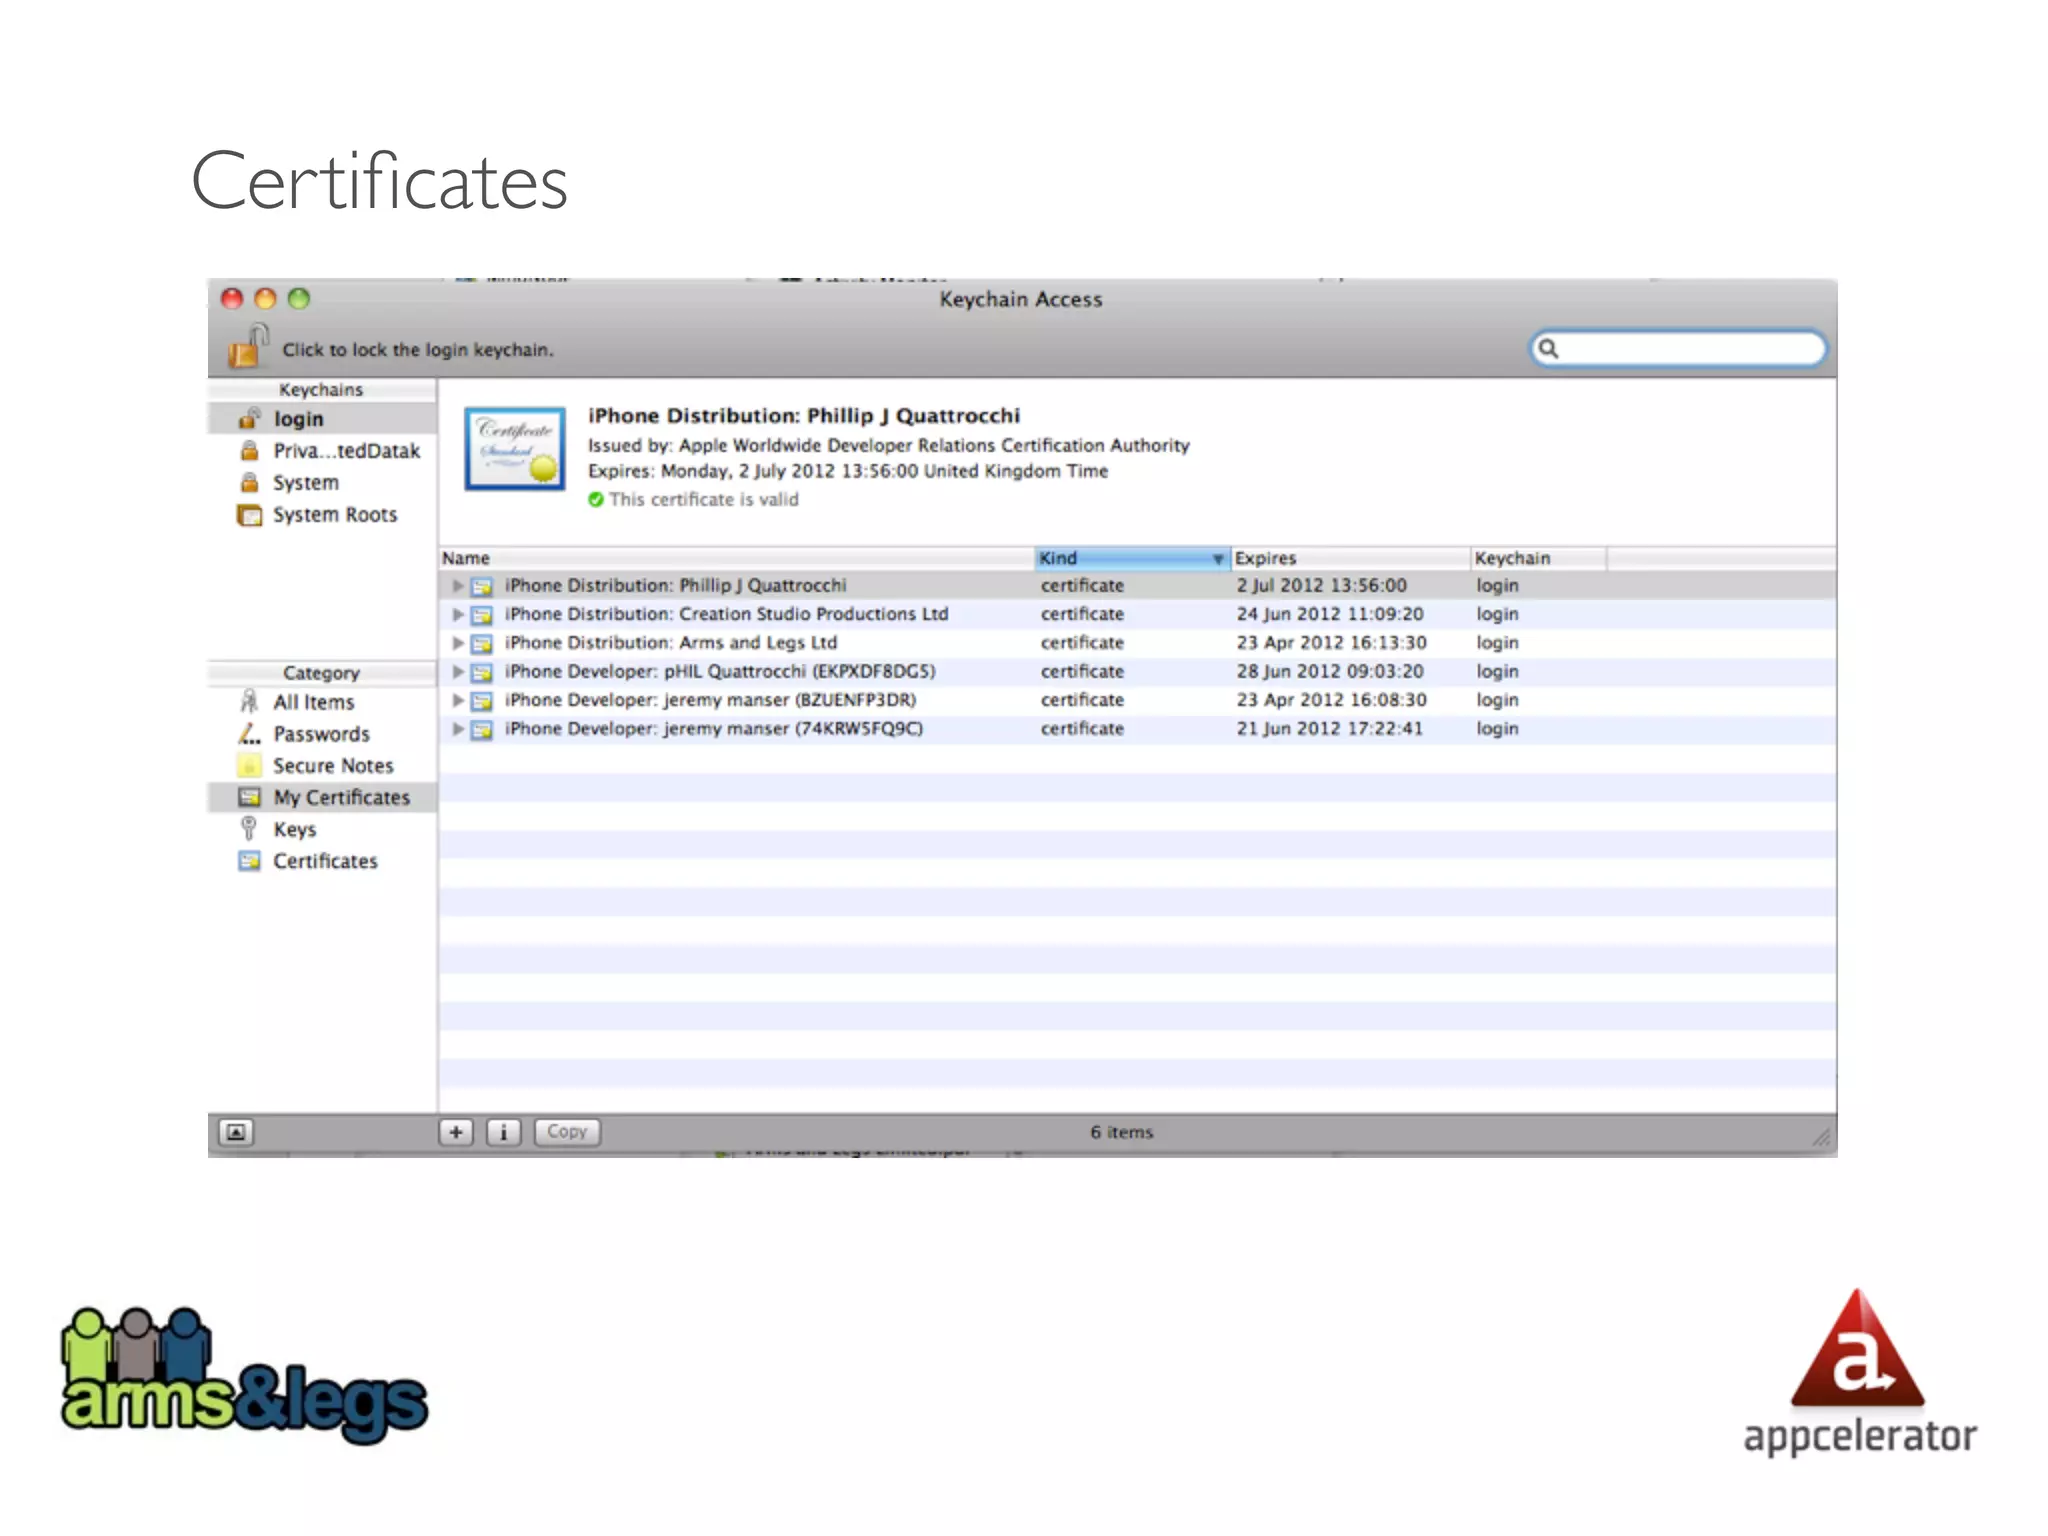The width and height of the screenshot is (2048, 1536).
Task: Expand the jeremy manser (BZUENFP3DR) developer certificate
Action: [x=458, y=700]
